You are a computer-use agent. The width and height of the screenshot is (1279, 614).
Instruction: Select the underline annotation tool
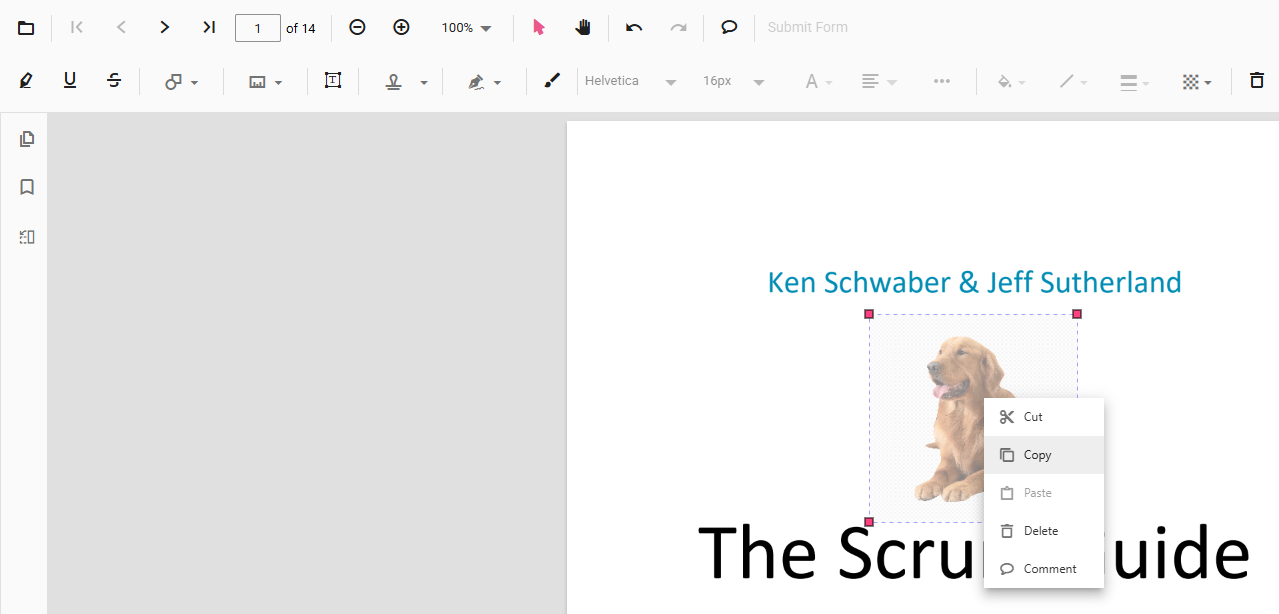click(70, 81)
